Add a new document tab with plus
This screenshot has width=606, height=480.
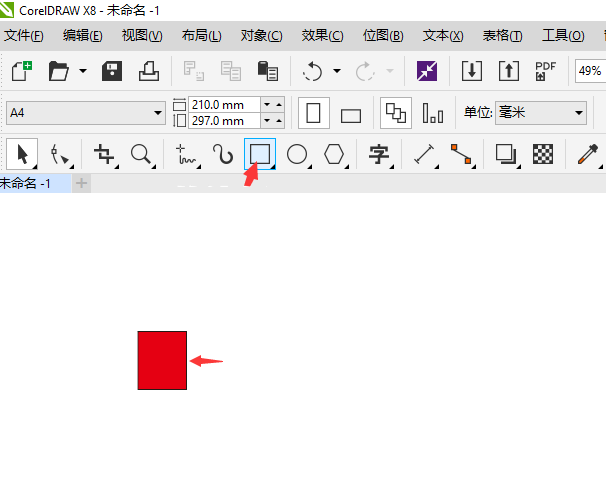(81, 183)
